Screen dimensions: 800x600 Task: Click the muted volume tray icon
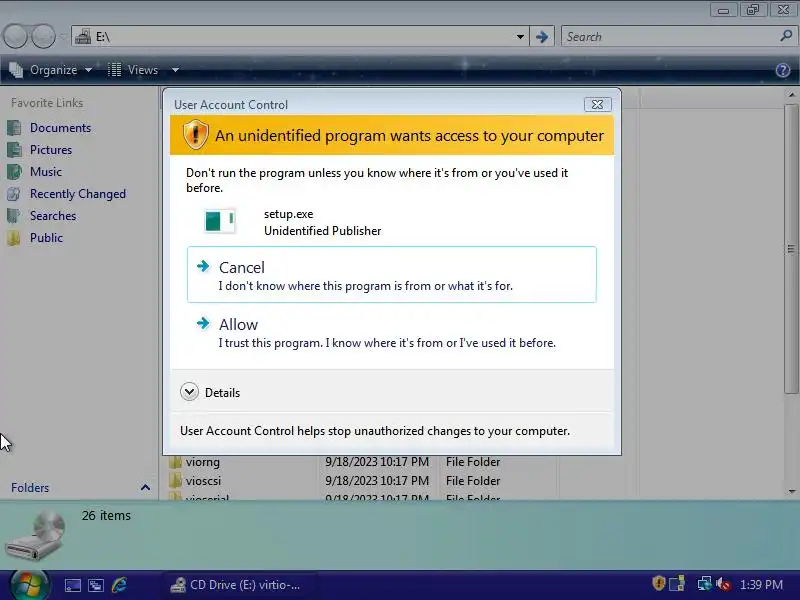click(x=723, y=584)
